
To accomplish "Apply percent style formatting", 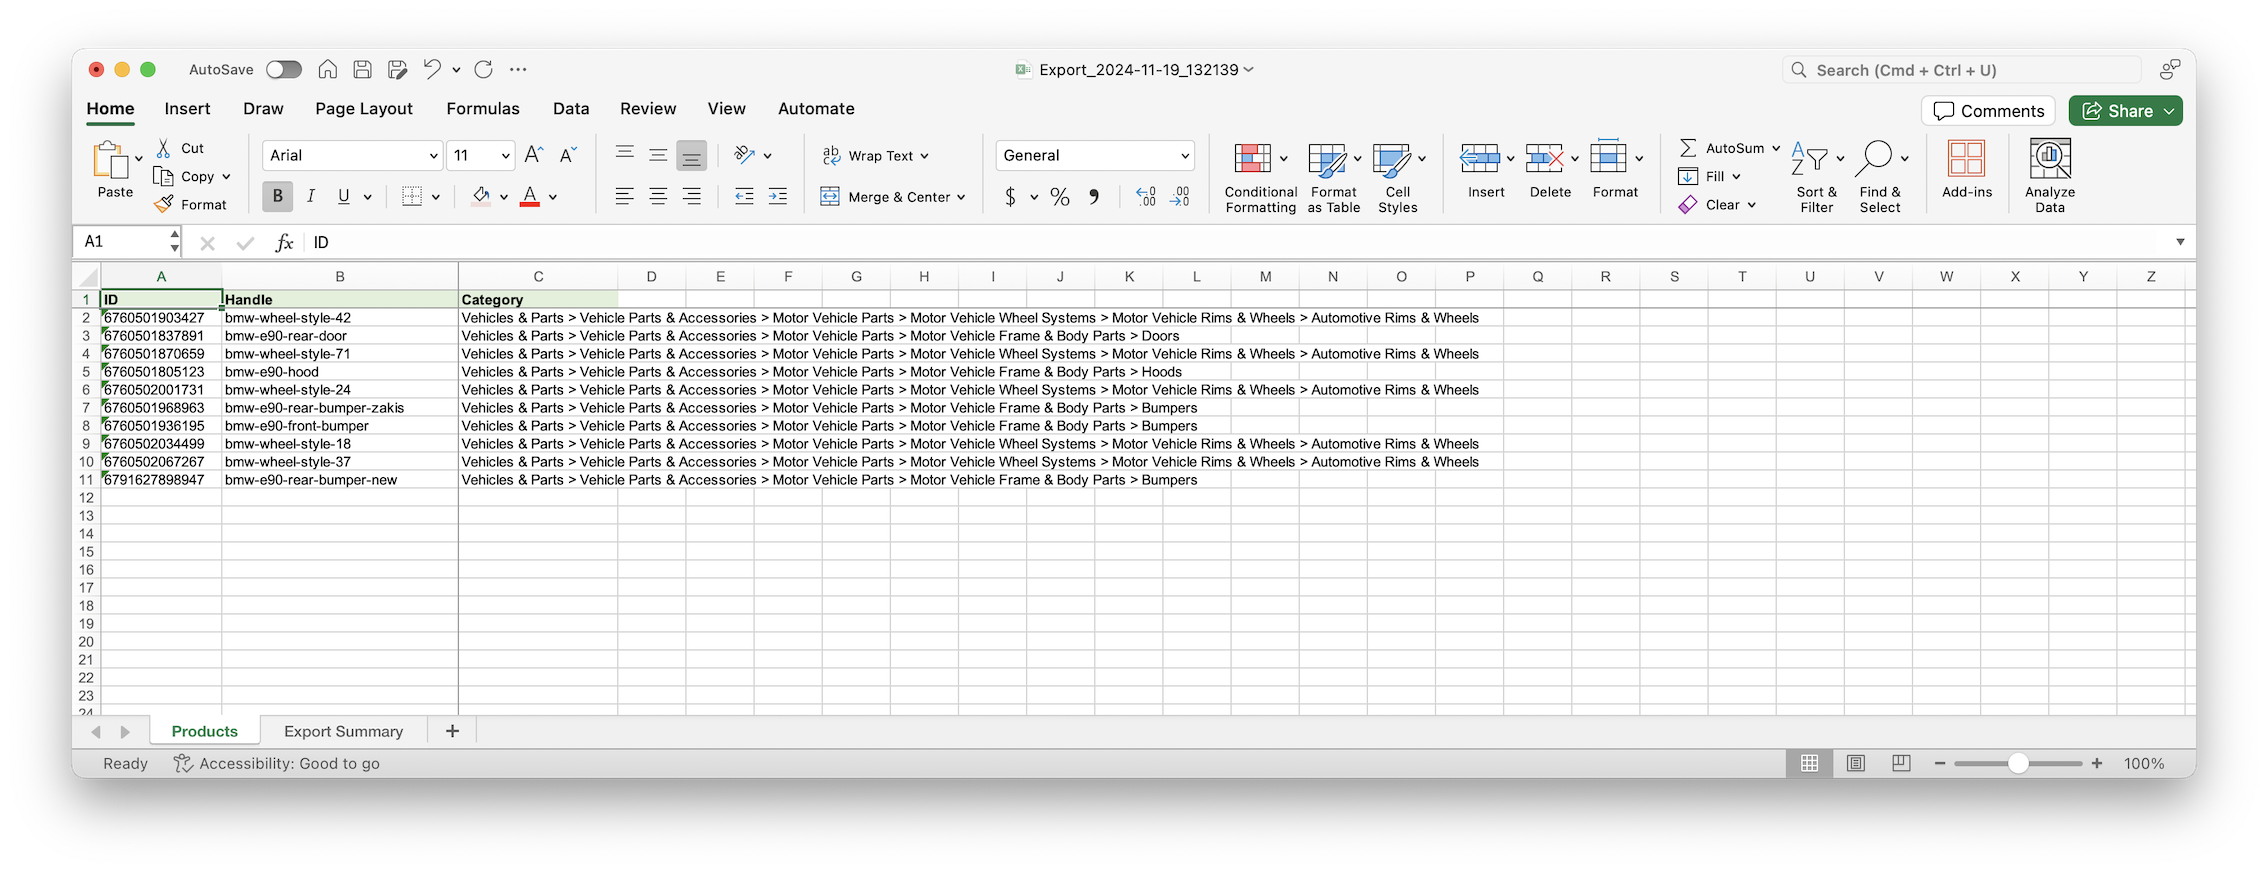I will (1060, 197).
